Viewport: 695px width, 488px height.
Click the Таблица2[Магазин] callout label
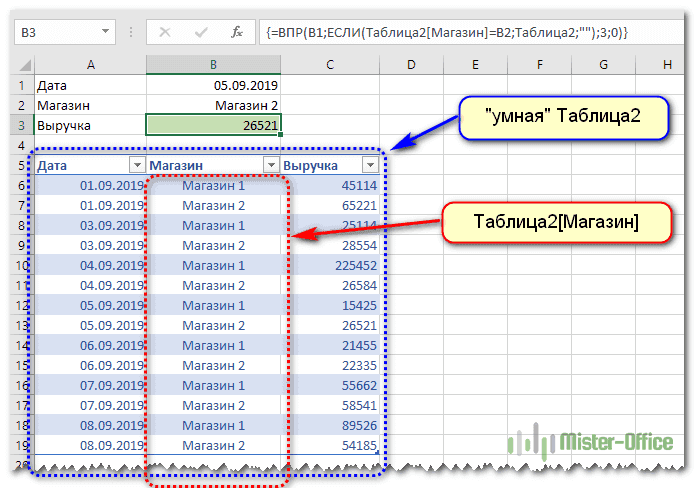click(x=556, y=218)
